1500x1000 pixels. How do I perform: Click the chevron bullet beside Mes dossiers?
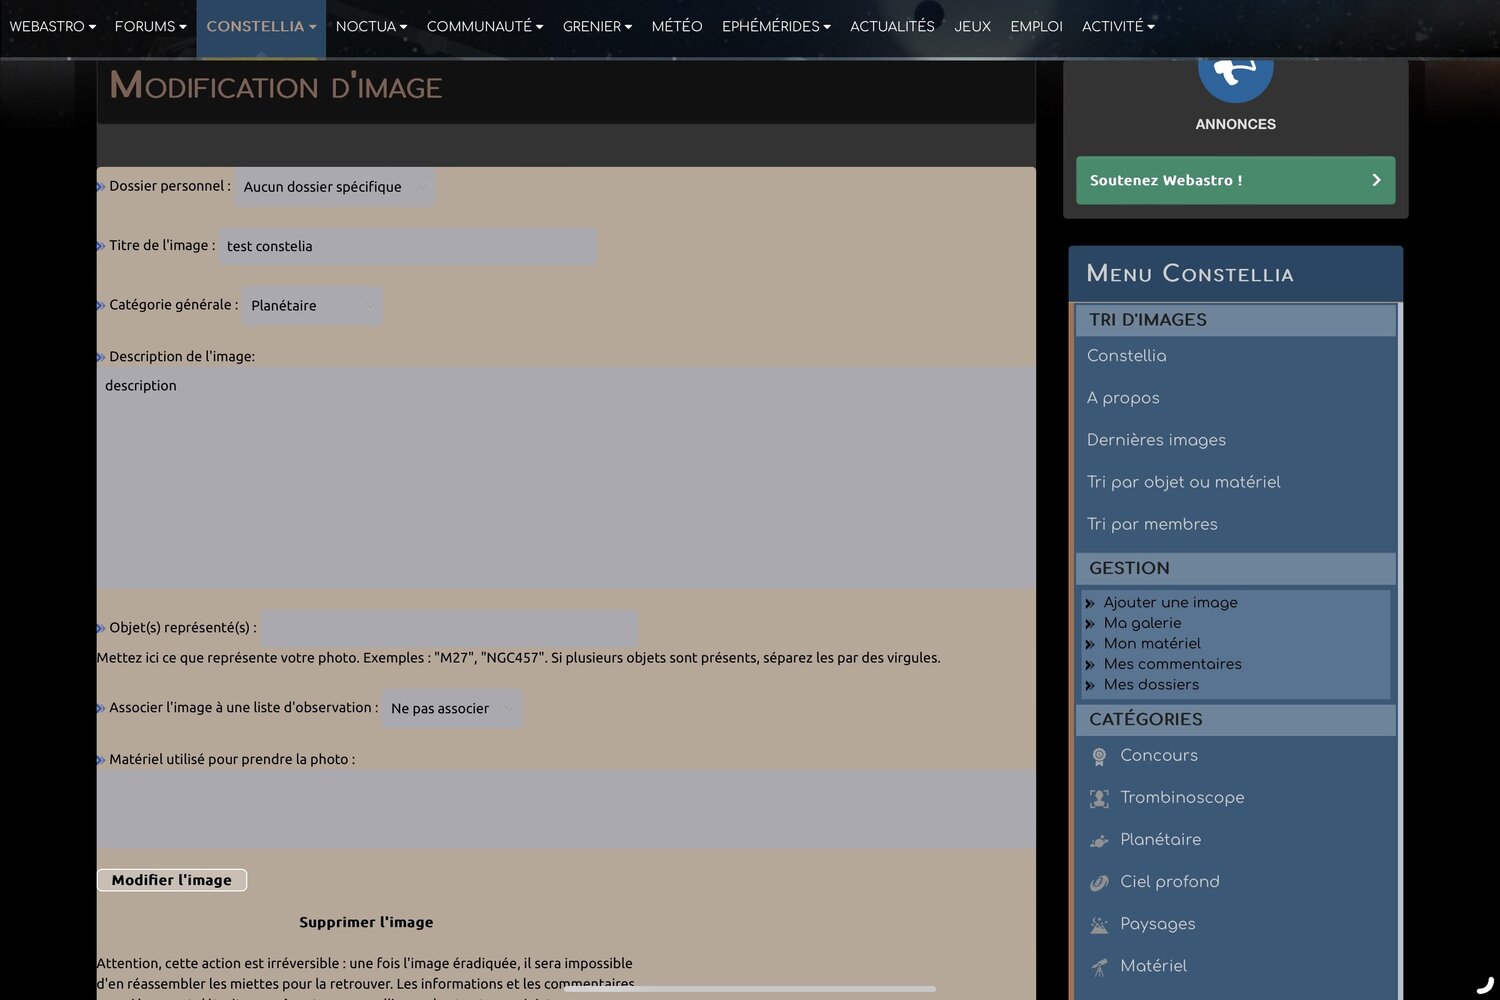[1090, 685]
